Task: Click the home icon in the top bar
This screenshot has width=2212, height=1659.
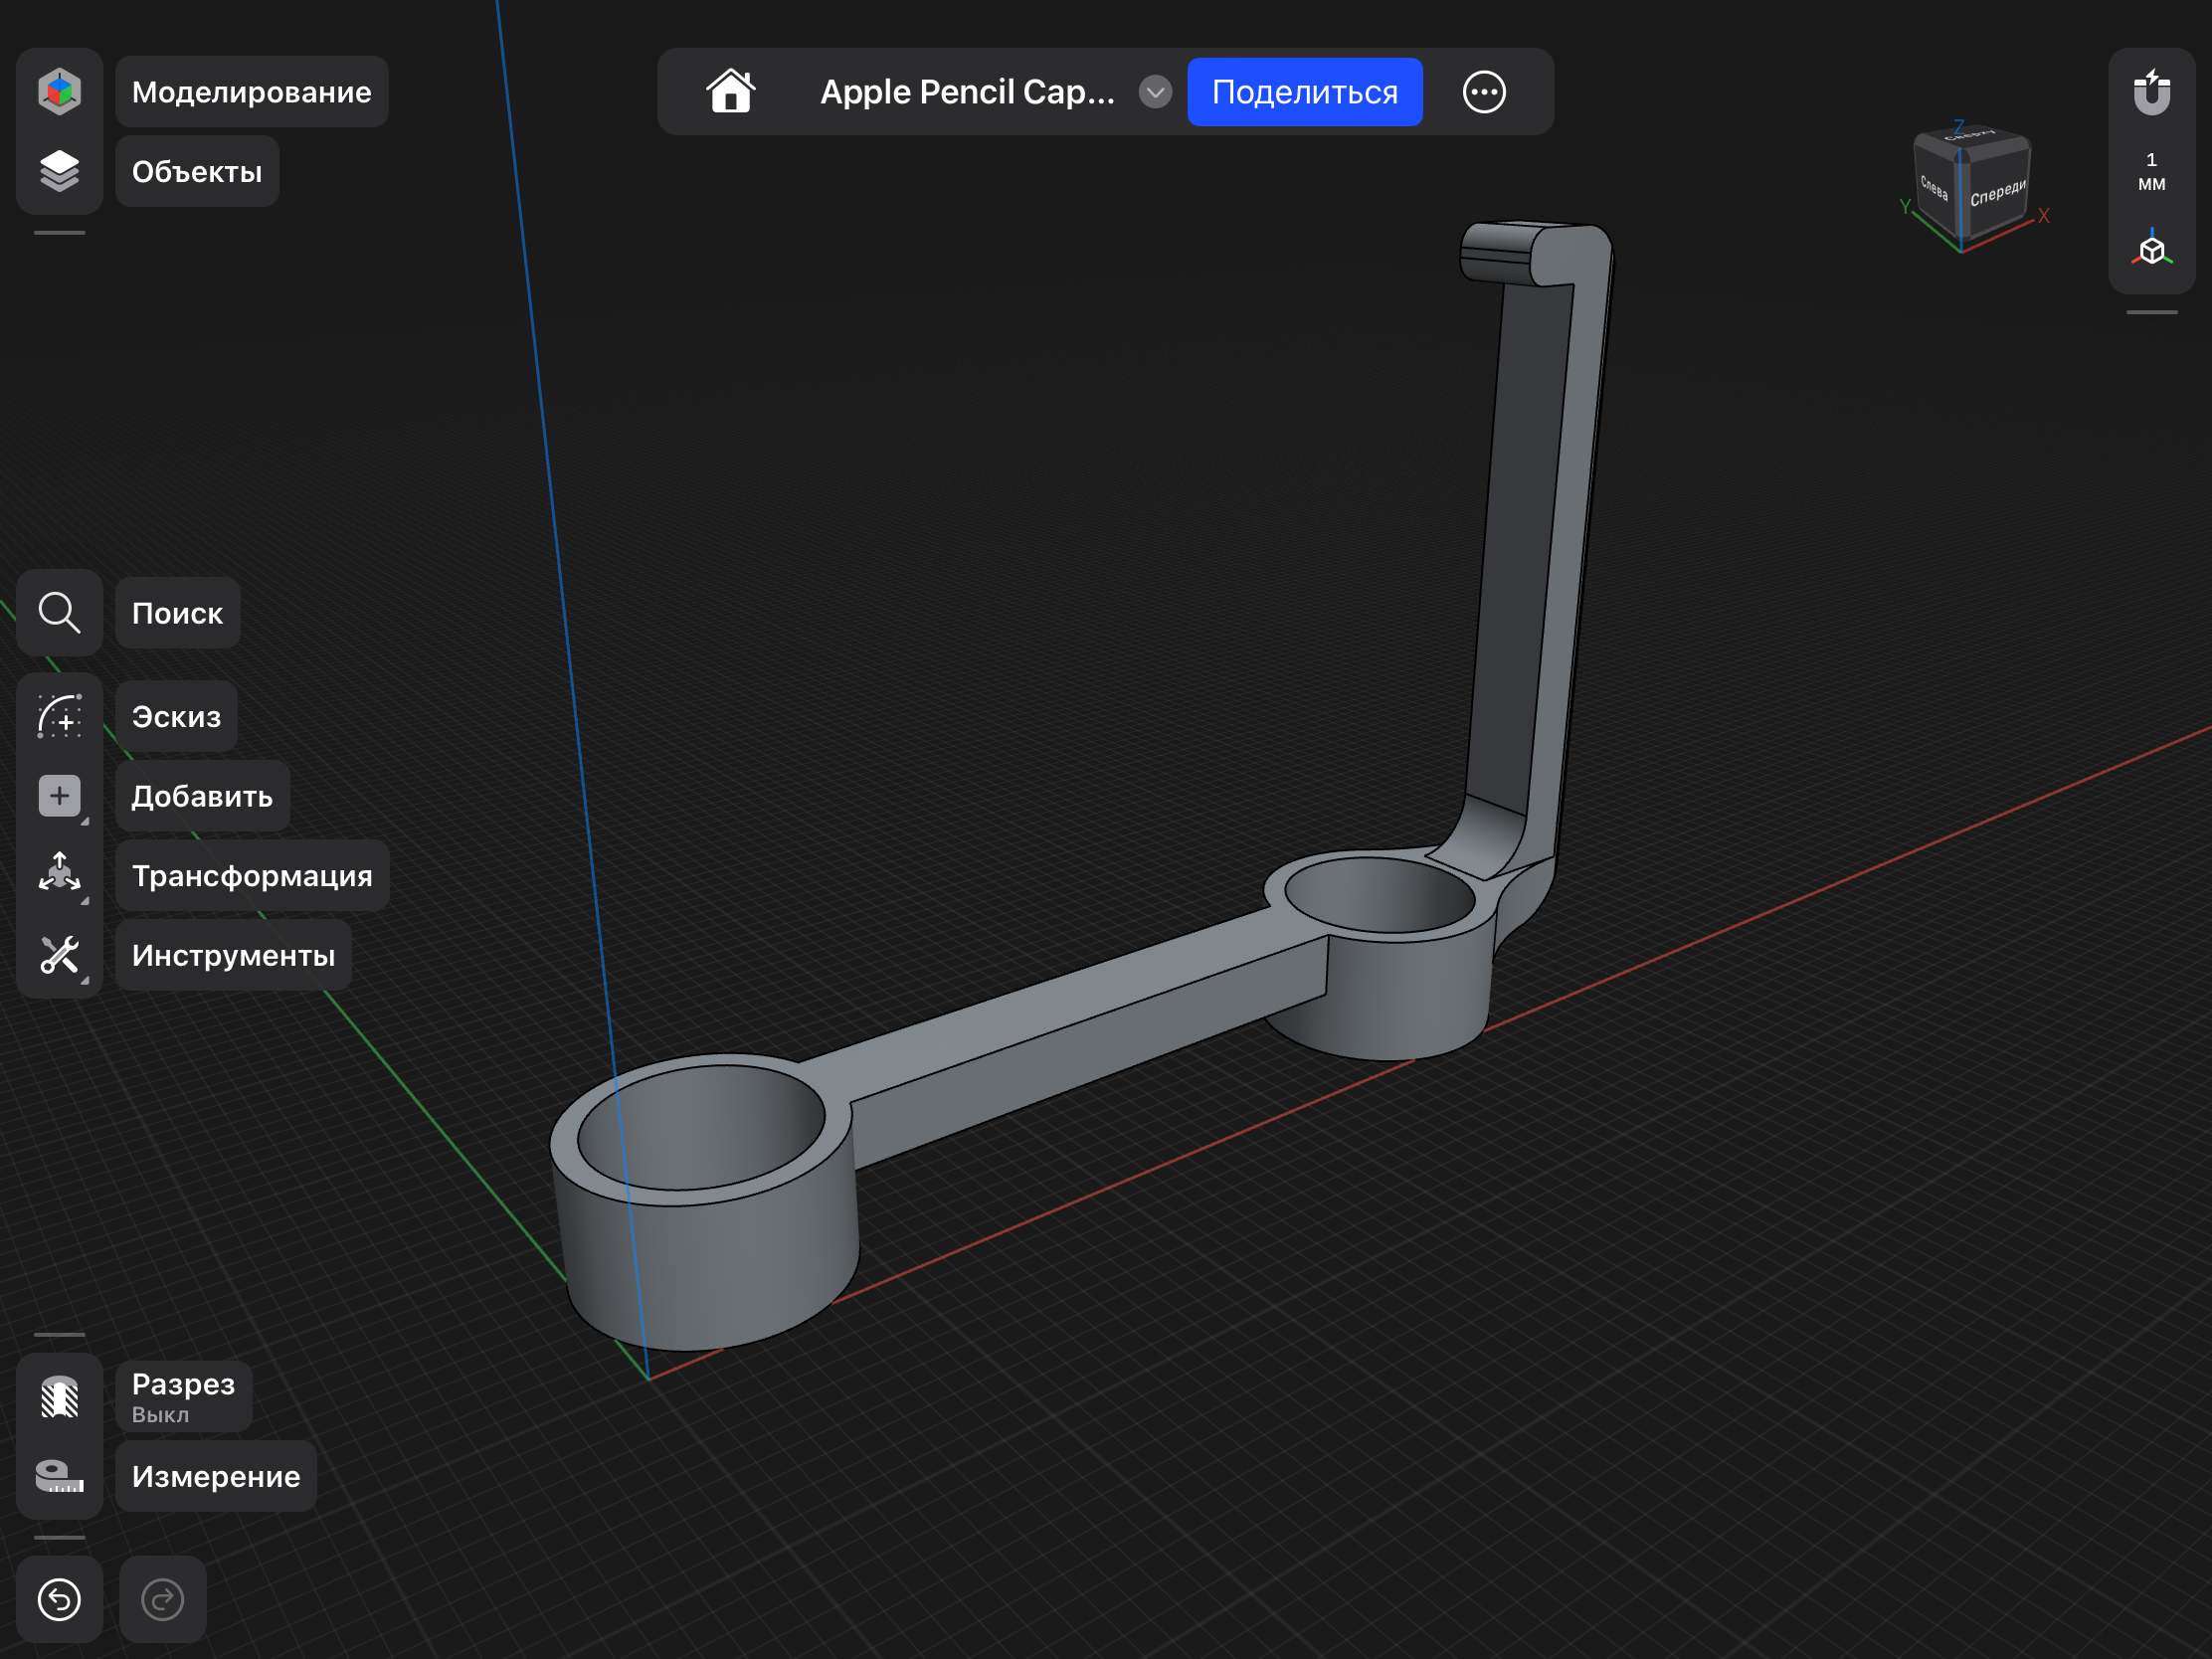Action: coord(731,91)
